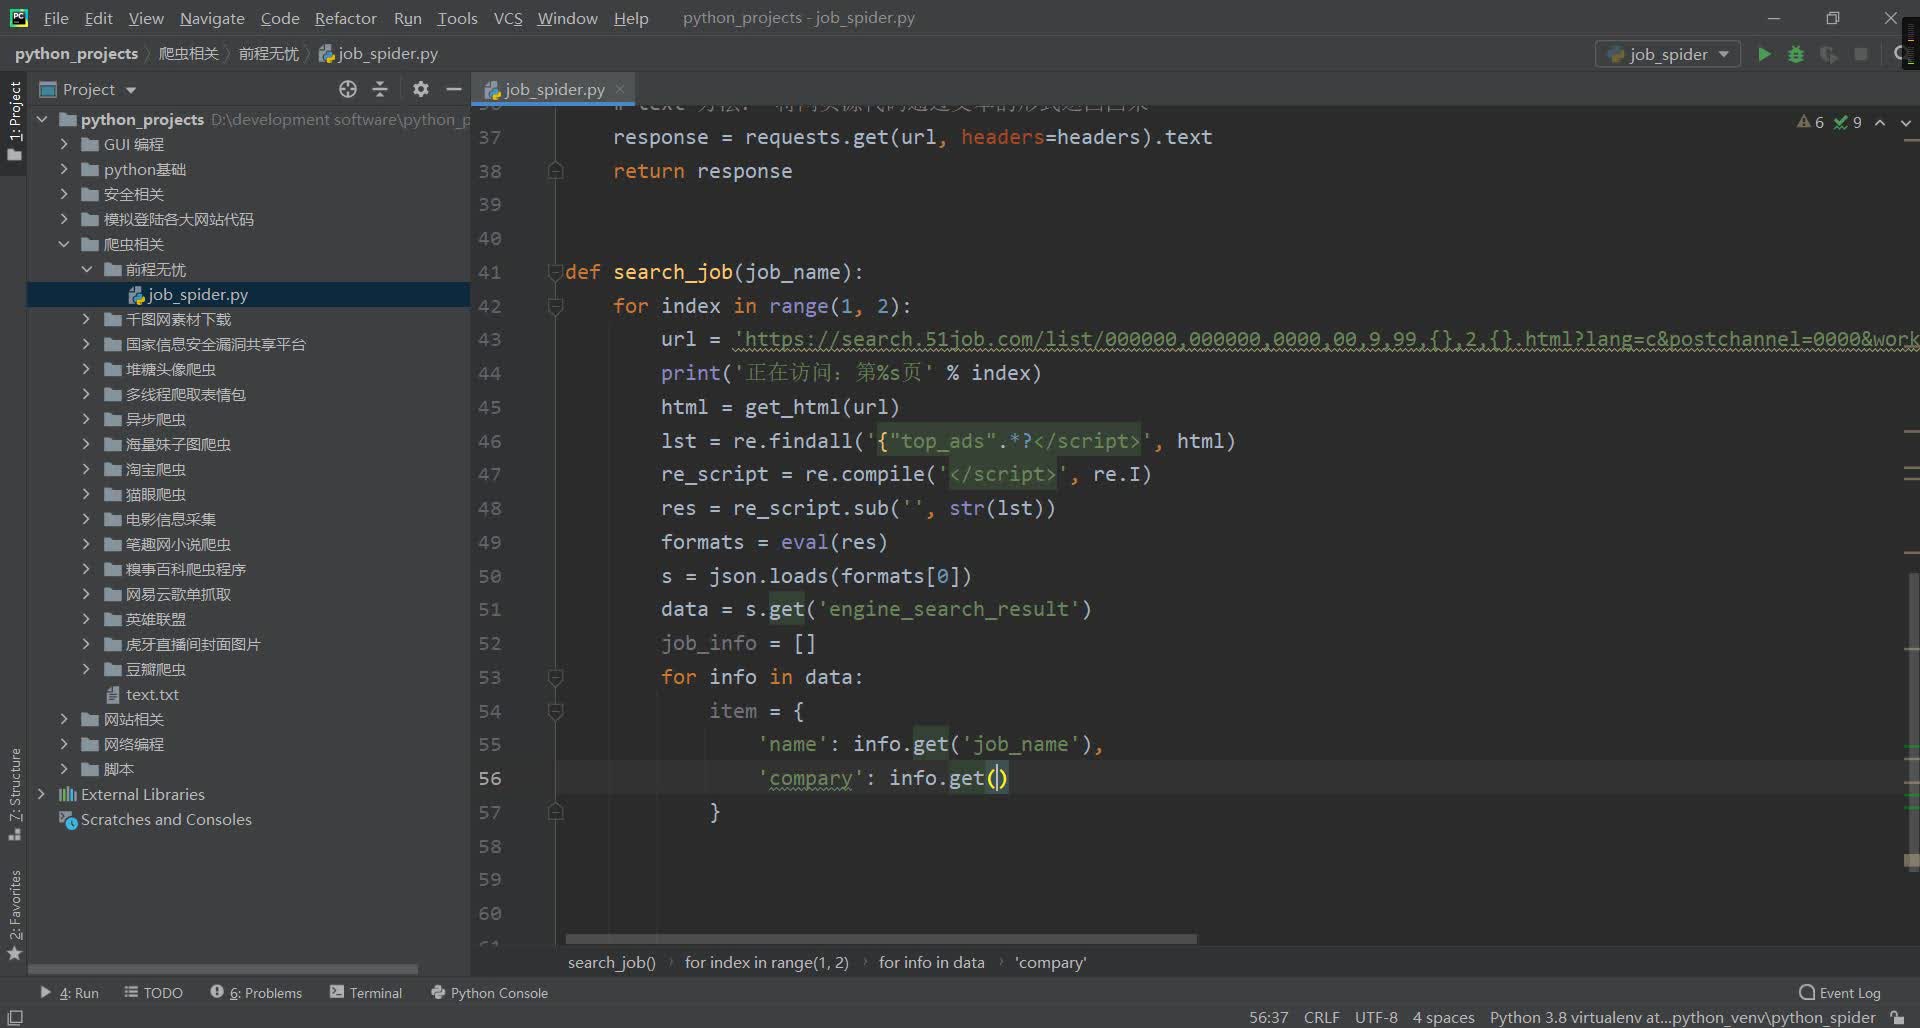Open the Problems tool window
Viewport: 1920px width, 1028px height.
pyautogui.click(x=256, y=992)
